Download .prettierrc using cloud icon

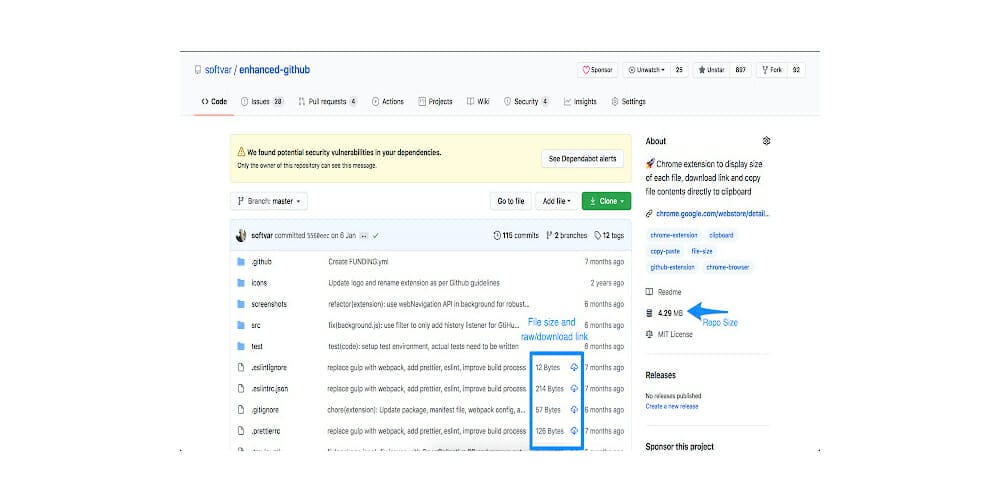[x=574, y=430]
